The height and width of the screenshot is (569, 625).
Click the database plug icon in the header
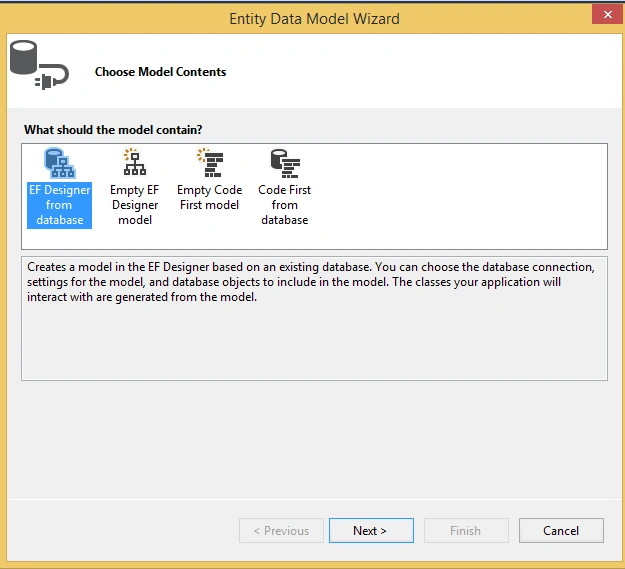(39, 65)
